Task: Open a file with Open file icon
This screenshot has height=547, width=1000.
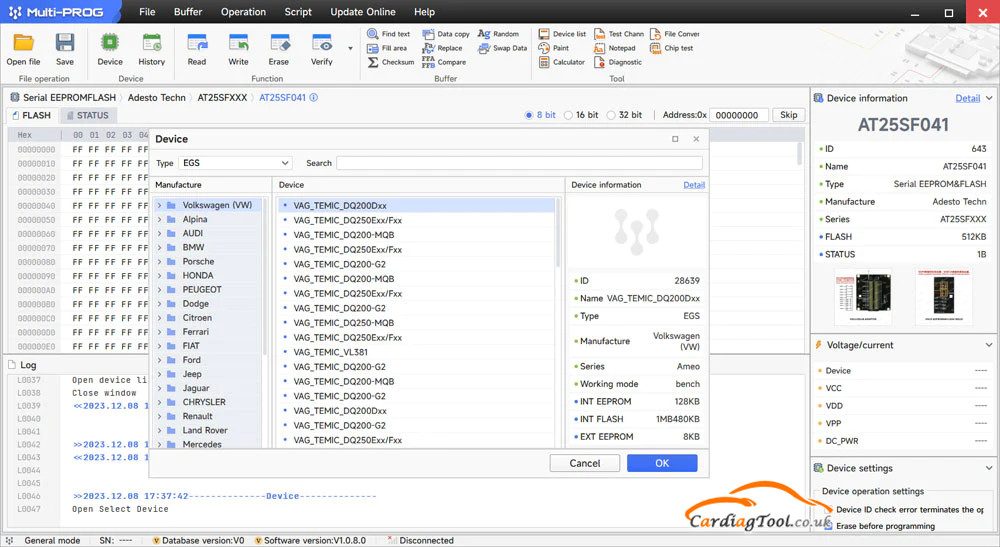Action: click(x=24, y=43)
